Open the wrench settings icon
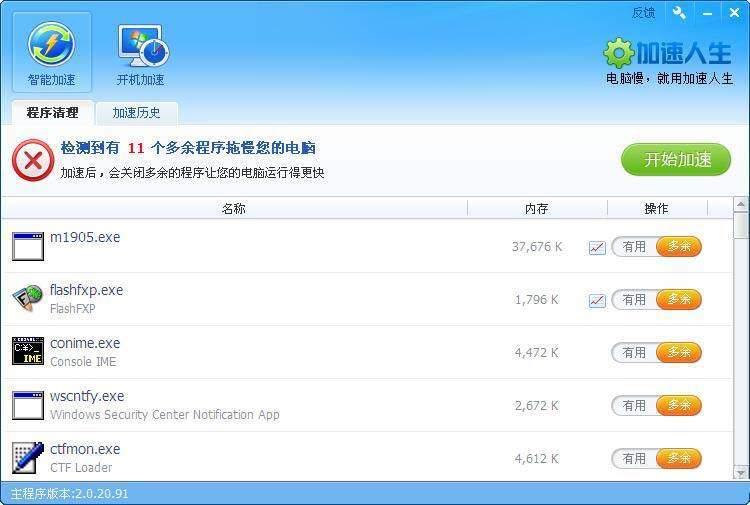750x505 pixels. [x=680, y=13]
